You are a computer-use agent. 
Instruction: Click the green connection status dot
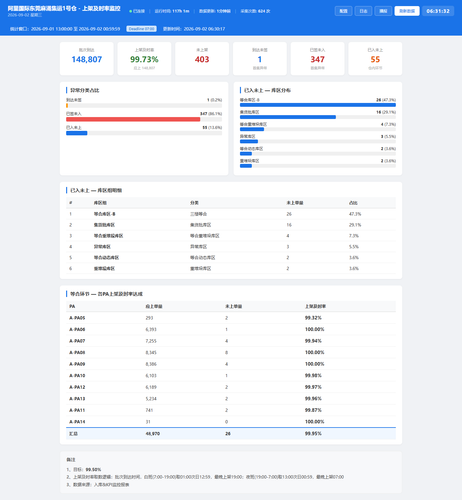click(x=130, y=11)
